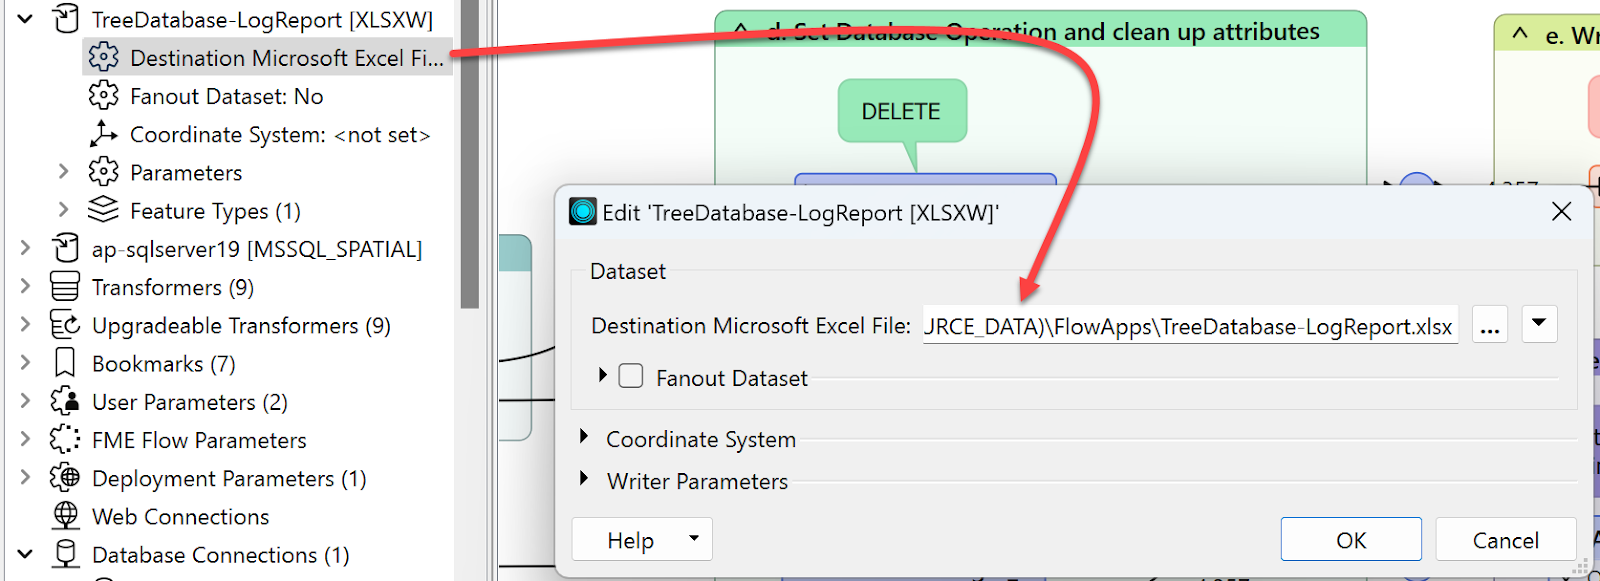Click the Web Connections globe icon
The height and width of the screenshot is (581, 1600).
tap(65, 516)
